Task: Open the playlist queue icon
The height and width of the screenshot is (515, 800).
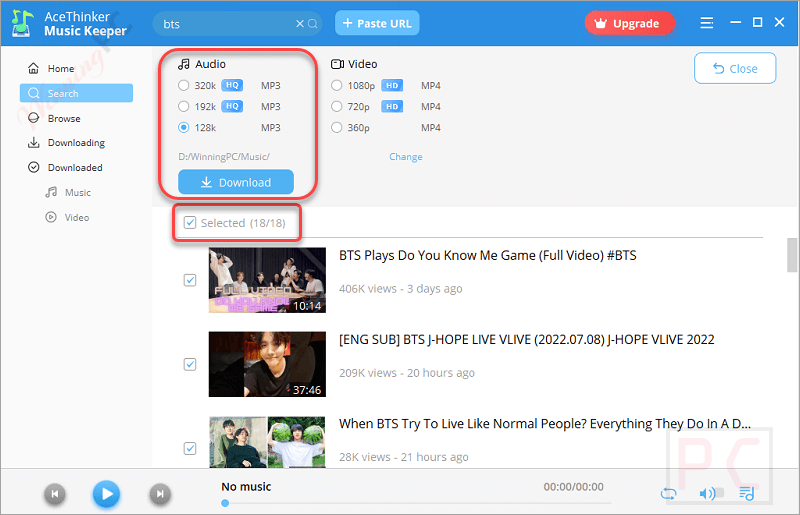Action: point(746,493)
